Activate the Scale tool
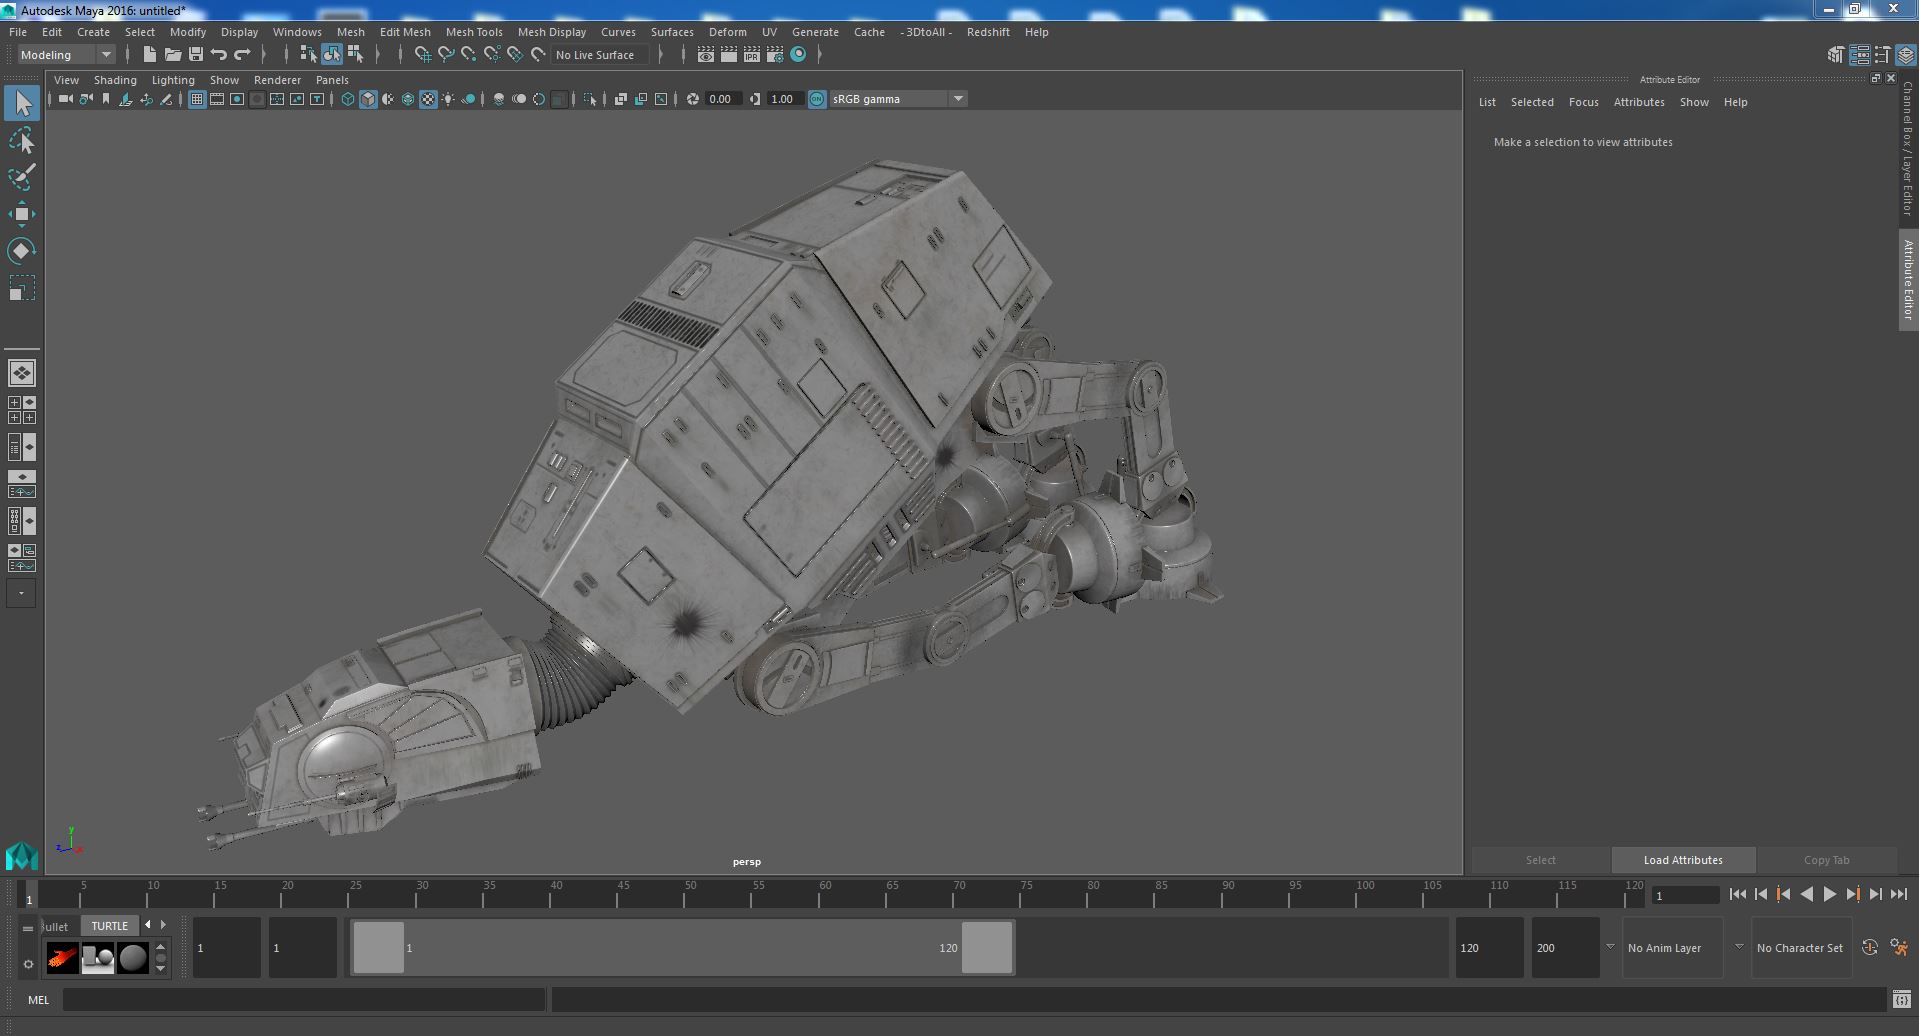The image size is (1919, 1036). click(x=22, y=288)
